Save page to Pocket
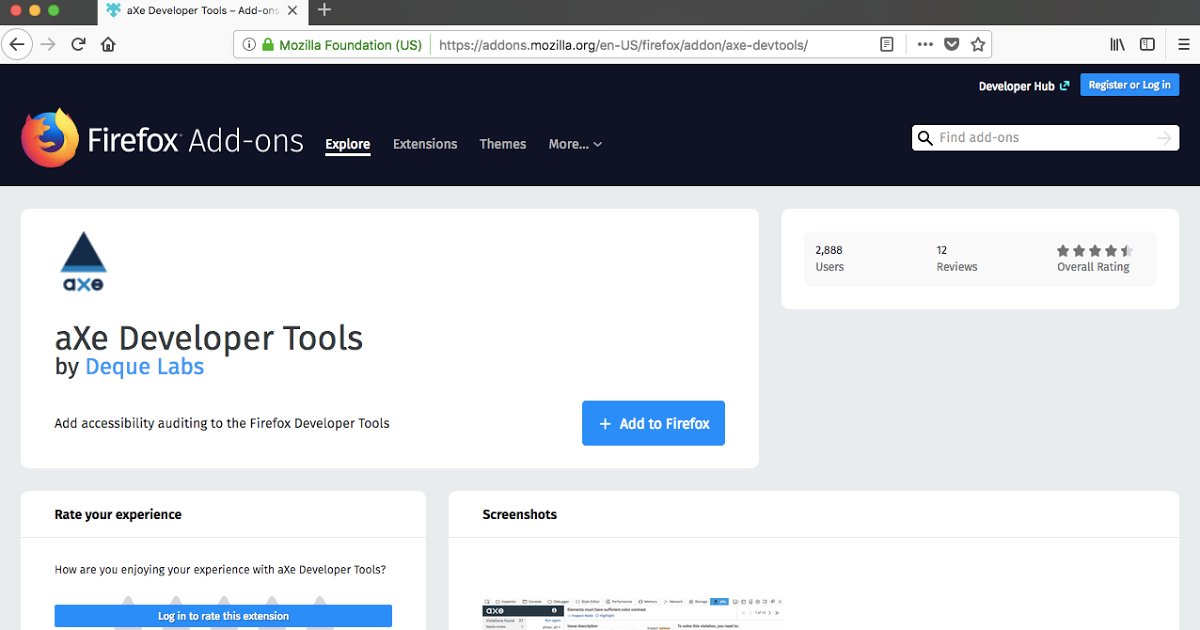The width and height of the screenshot is (1200, 630). point(952,45)
